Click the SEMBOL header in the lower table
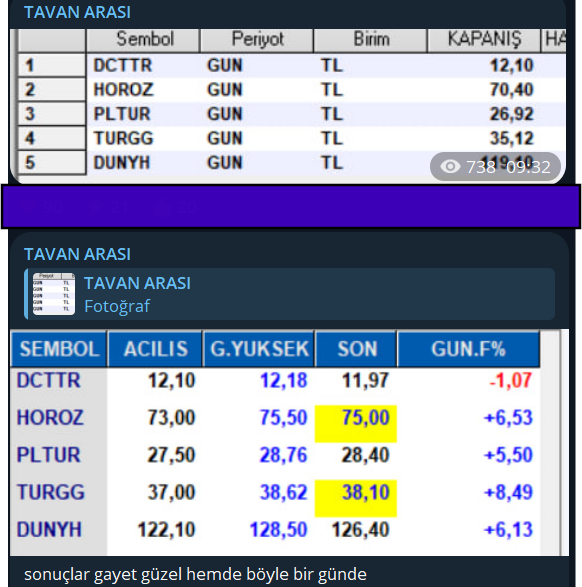Screen dimensions: 582x587 [59, 349]
